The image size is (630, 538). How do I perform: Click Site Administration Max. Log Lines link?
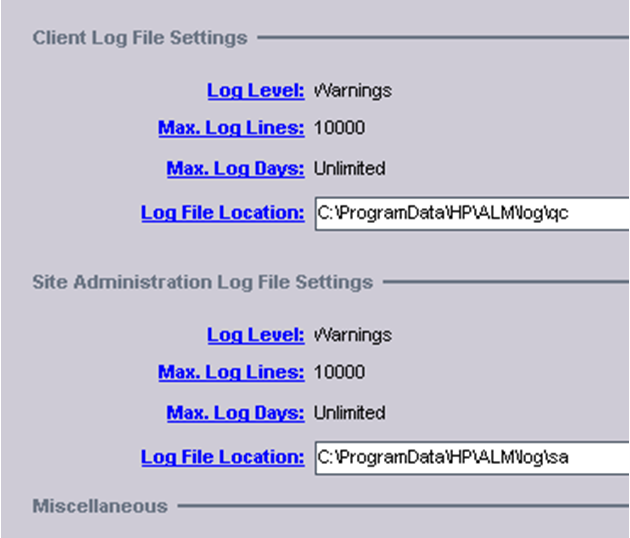click(x=231, y=372)
